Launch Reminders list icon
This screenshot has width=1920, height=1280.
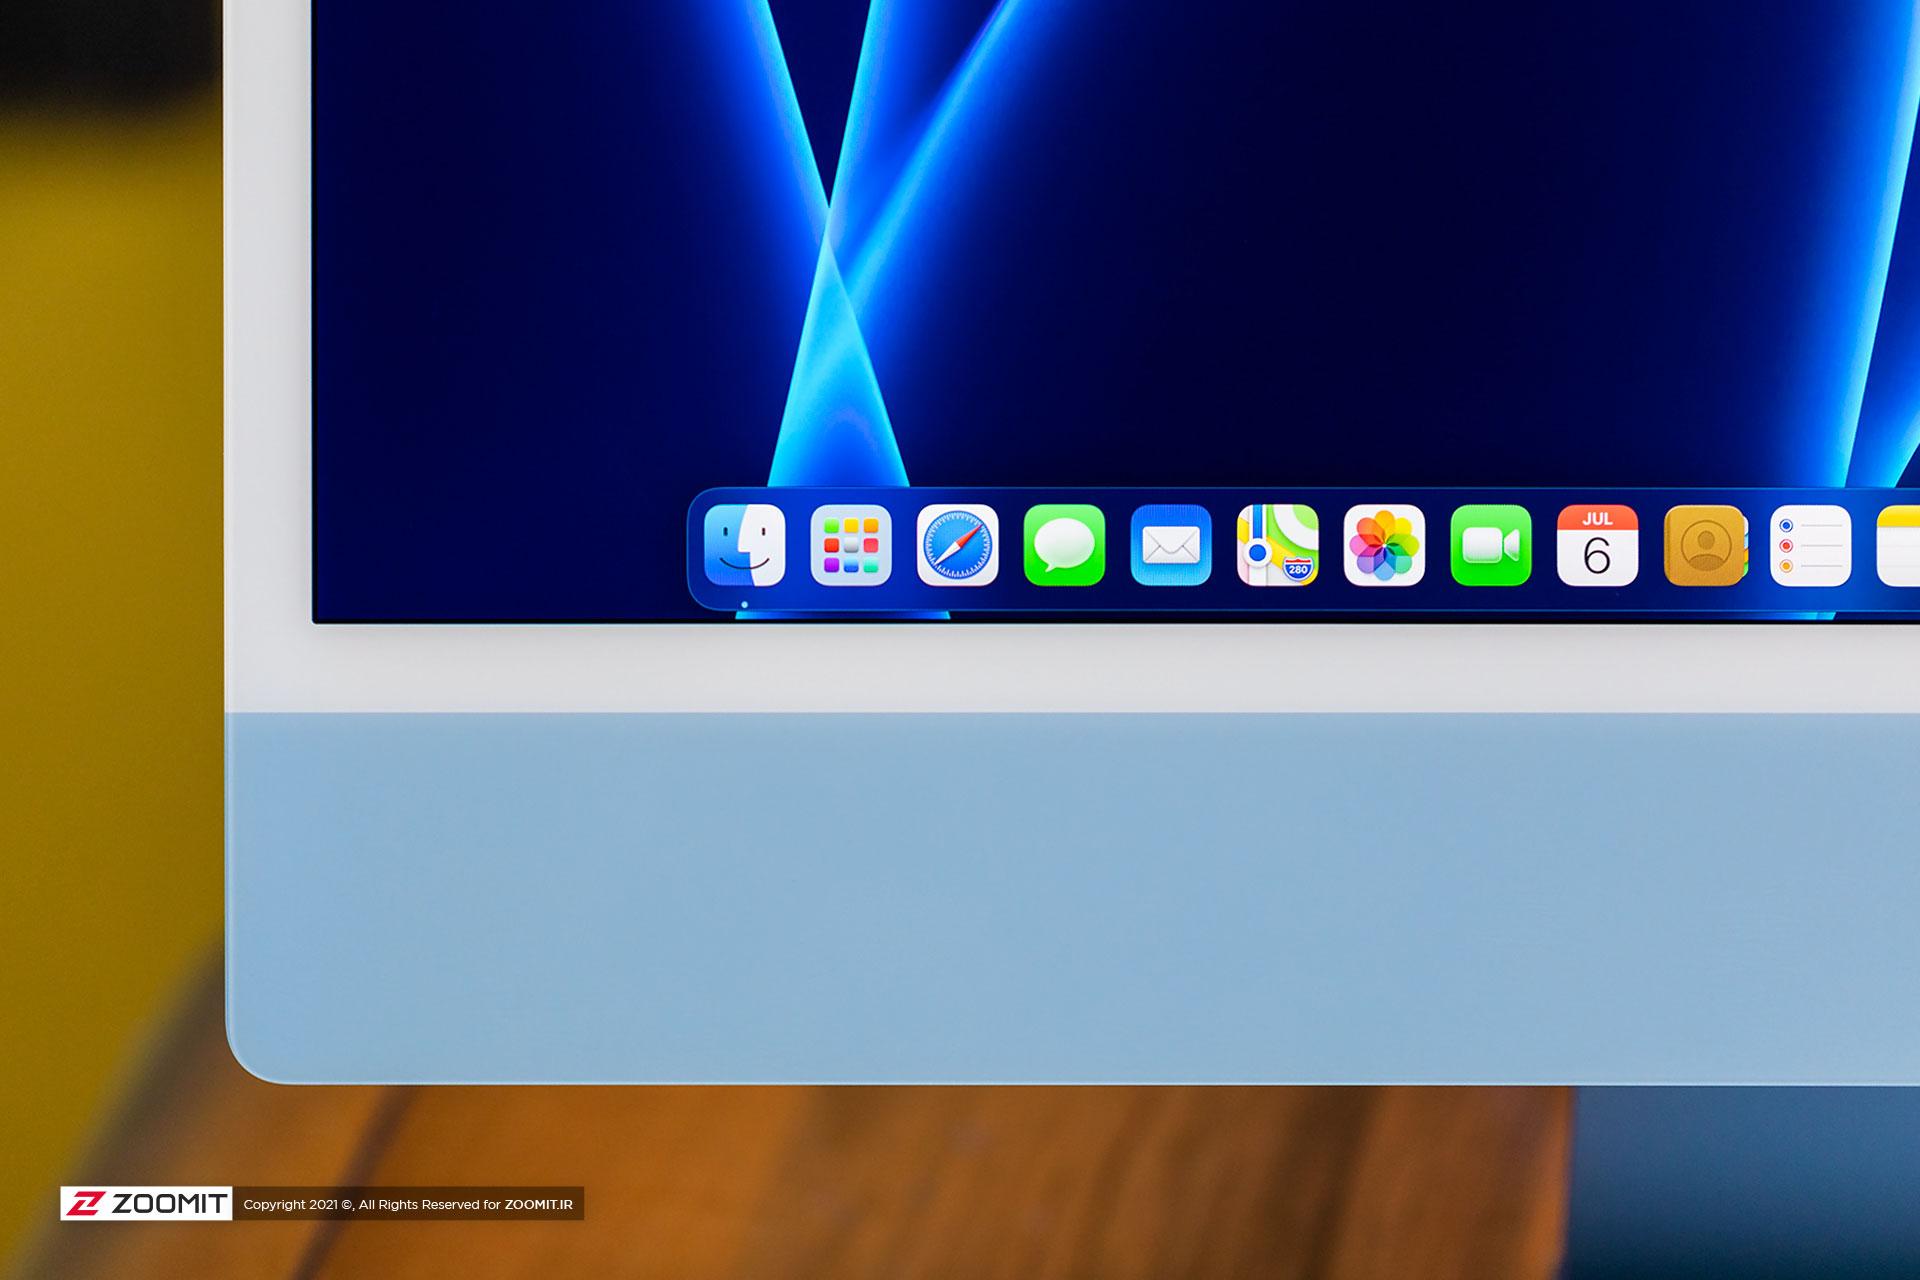pyautogui.click(x=1811, y=545)
